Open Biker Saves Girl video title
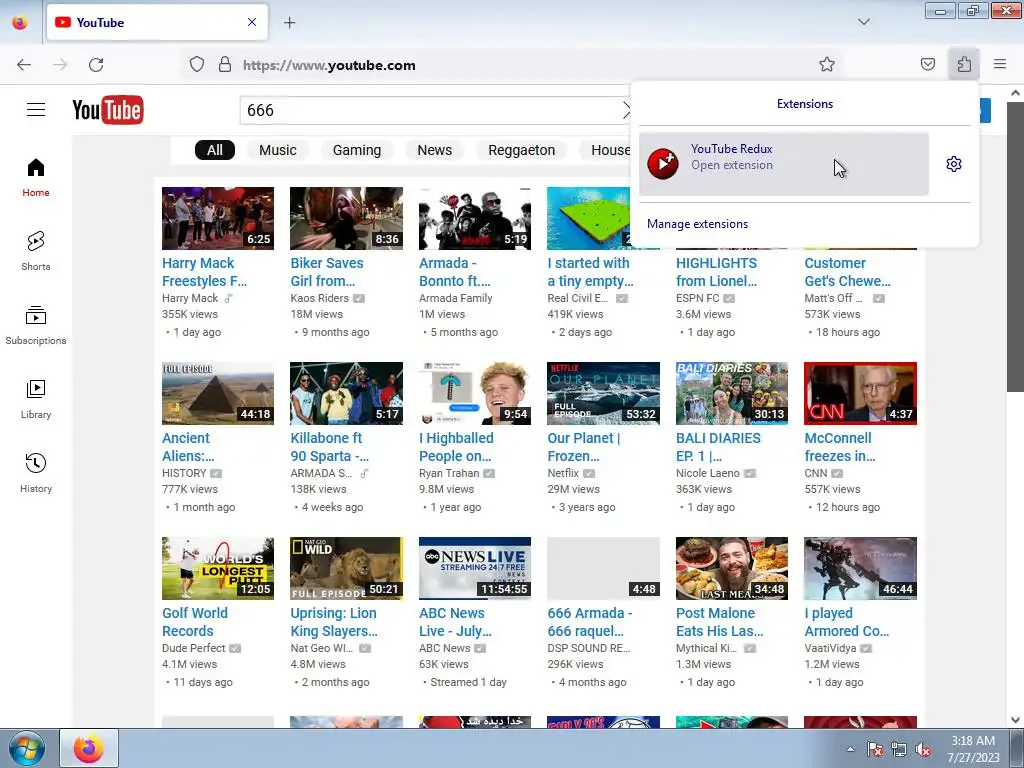Image resolution: width=1024 pixels, height=768 pixels. click(x=327, y=272)
